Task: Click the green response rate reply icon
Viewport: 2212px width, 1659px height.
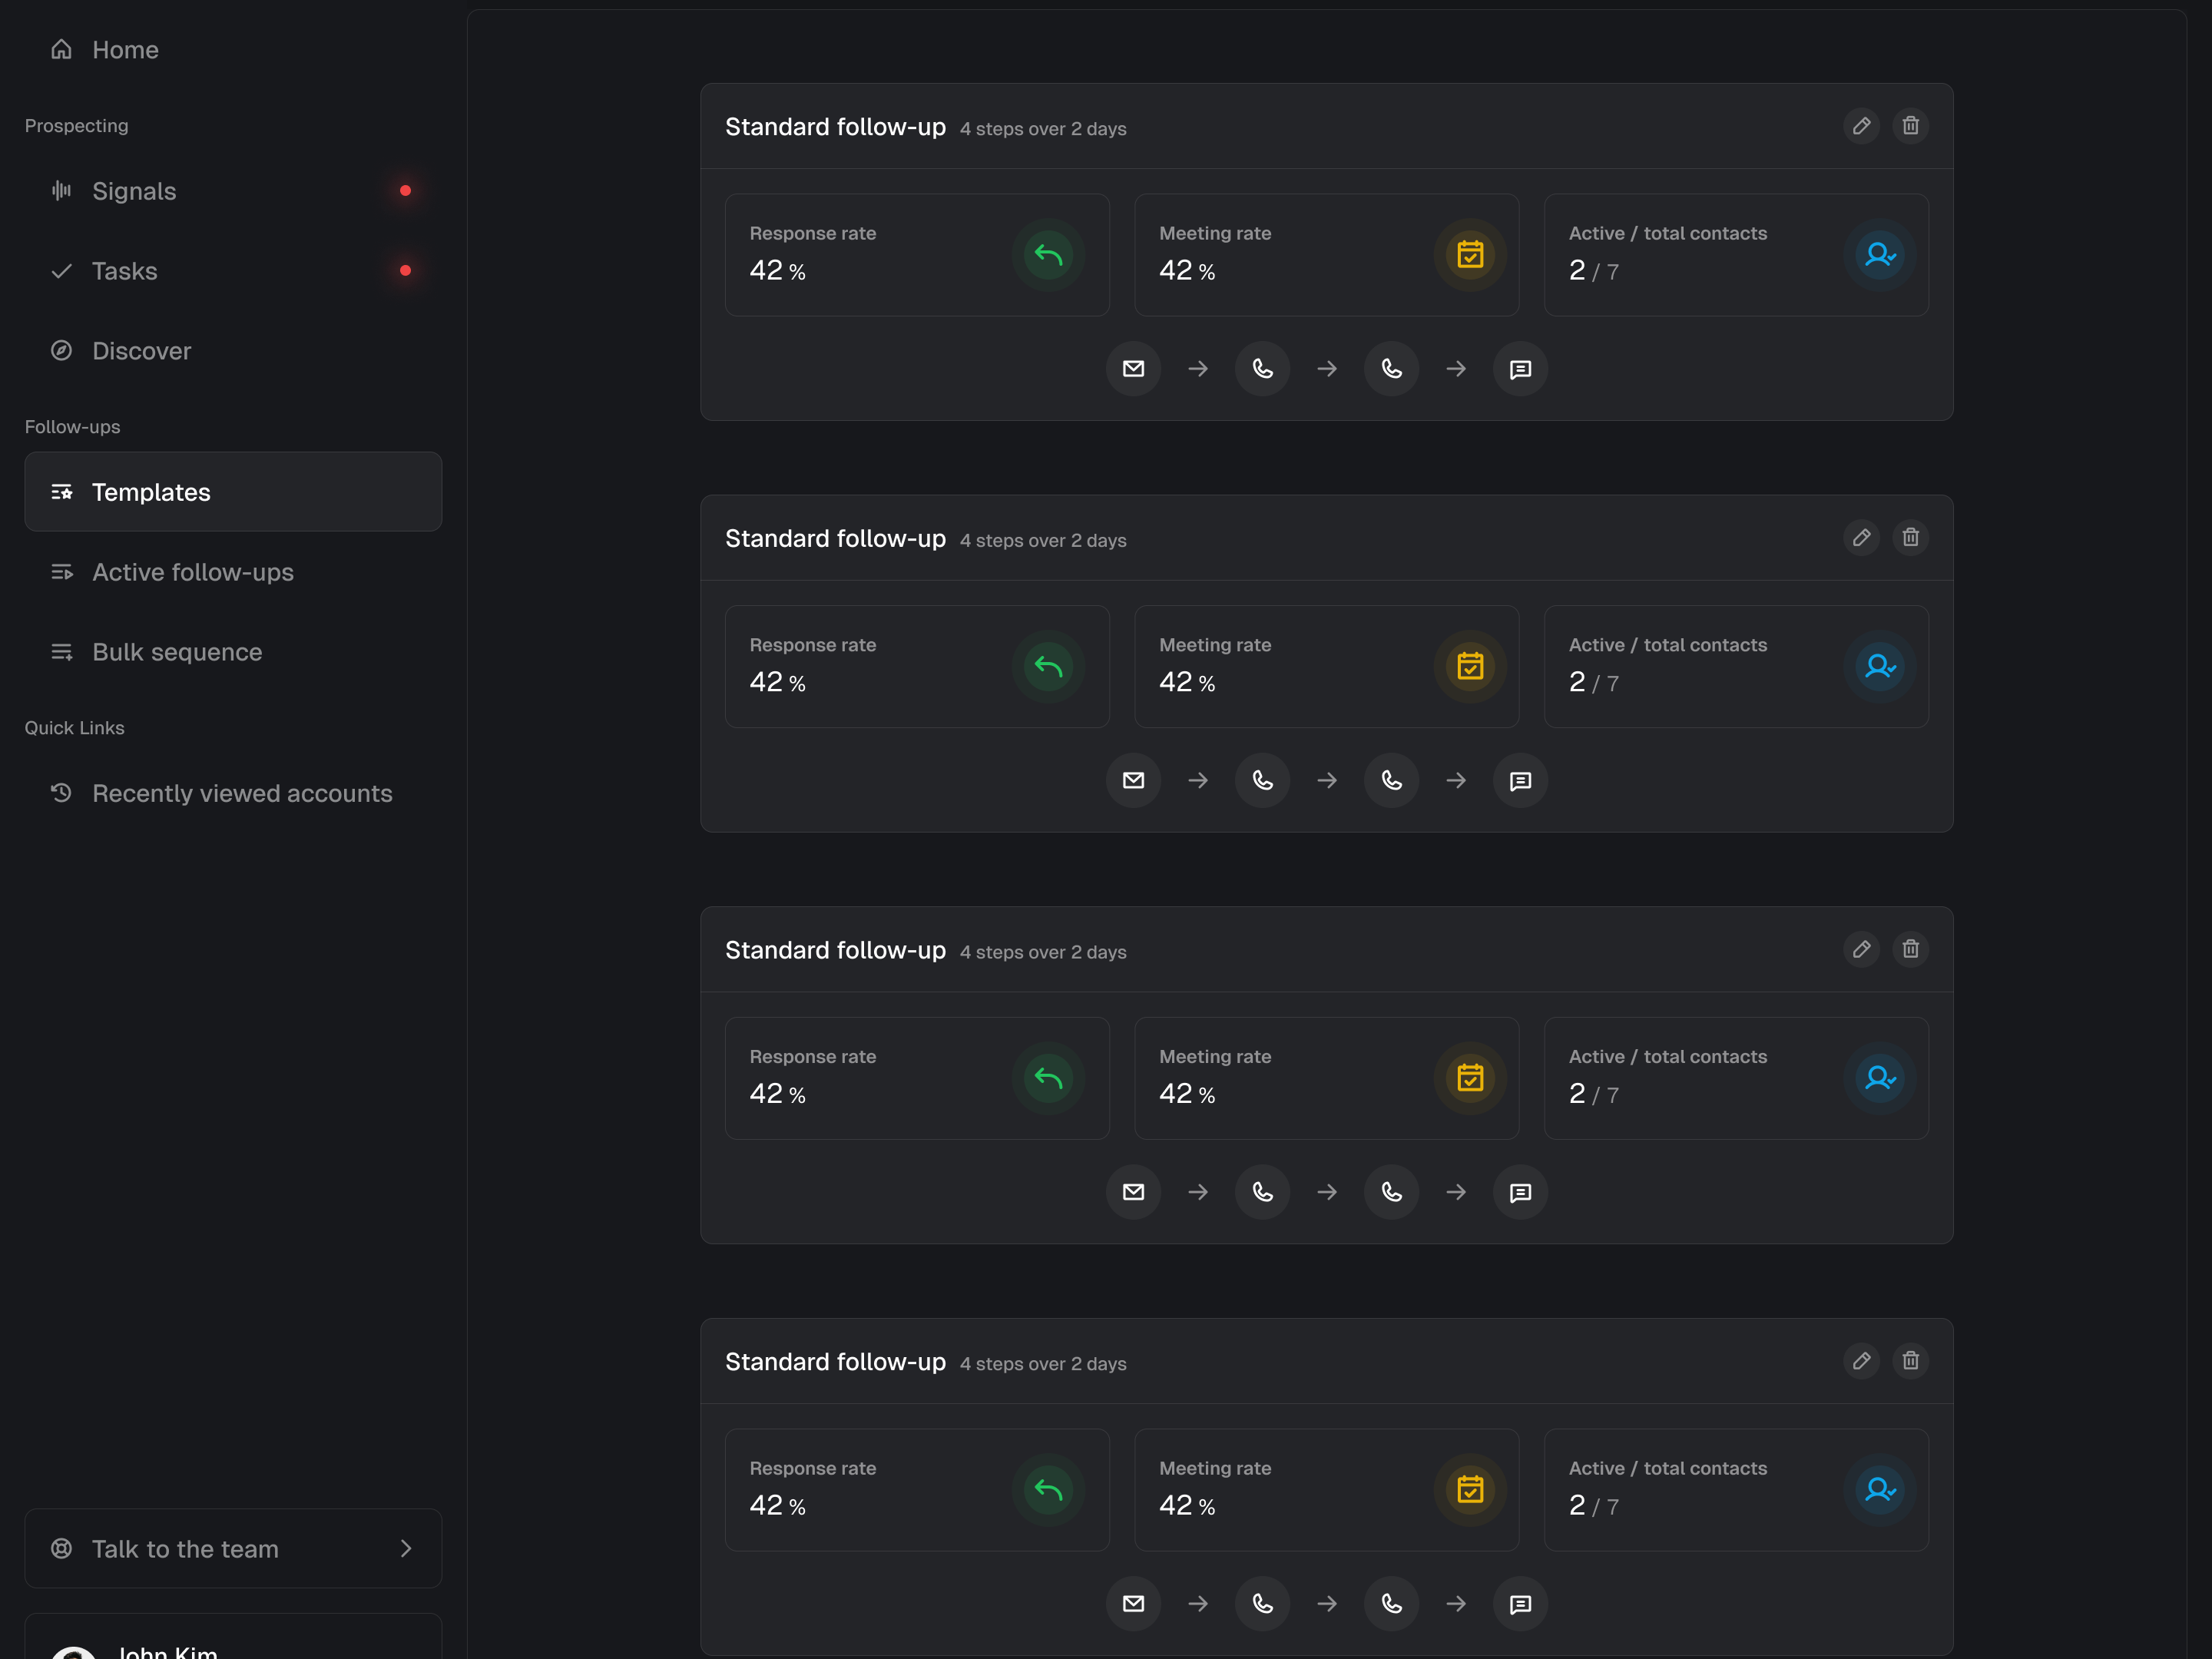Action: (1048, 255)
